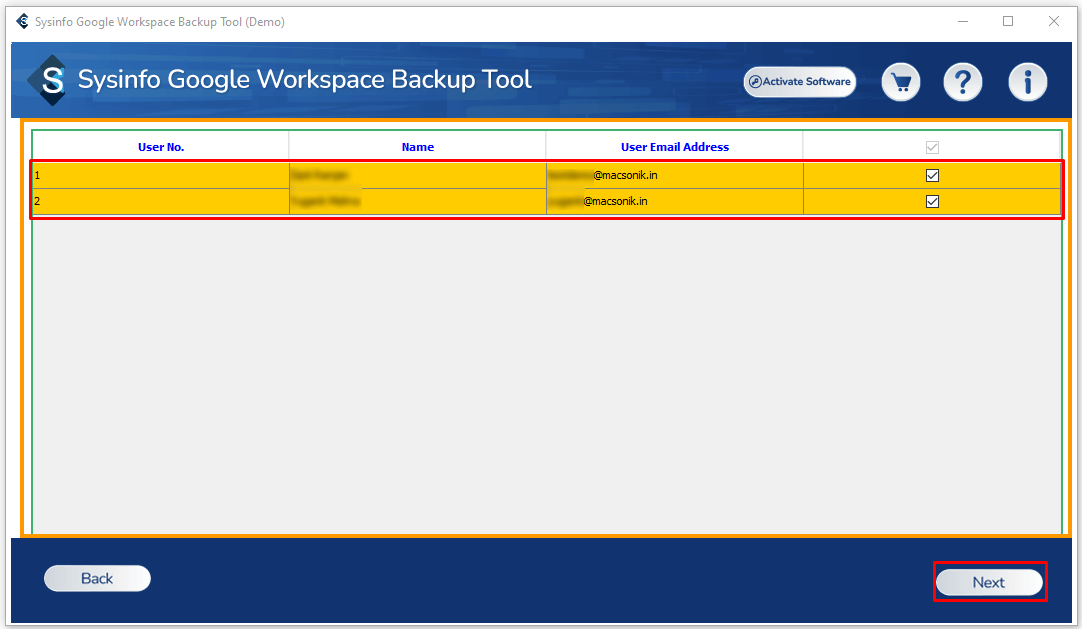Click the User No. column header
1082x629 pixels.
click(161, 147)
